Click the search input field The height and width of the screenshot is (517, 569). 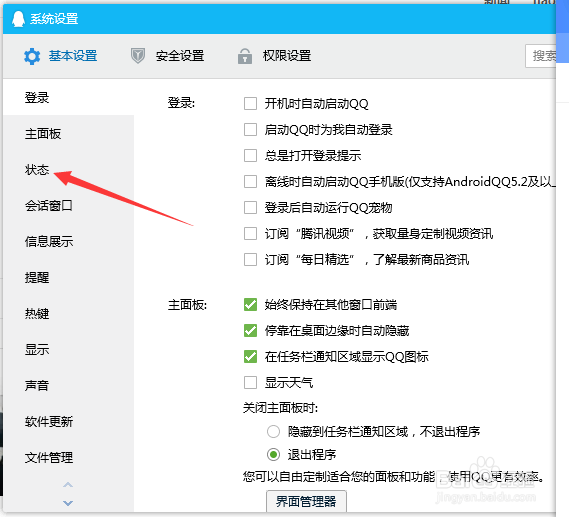tap(540, 56)
